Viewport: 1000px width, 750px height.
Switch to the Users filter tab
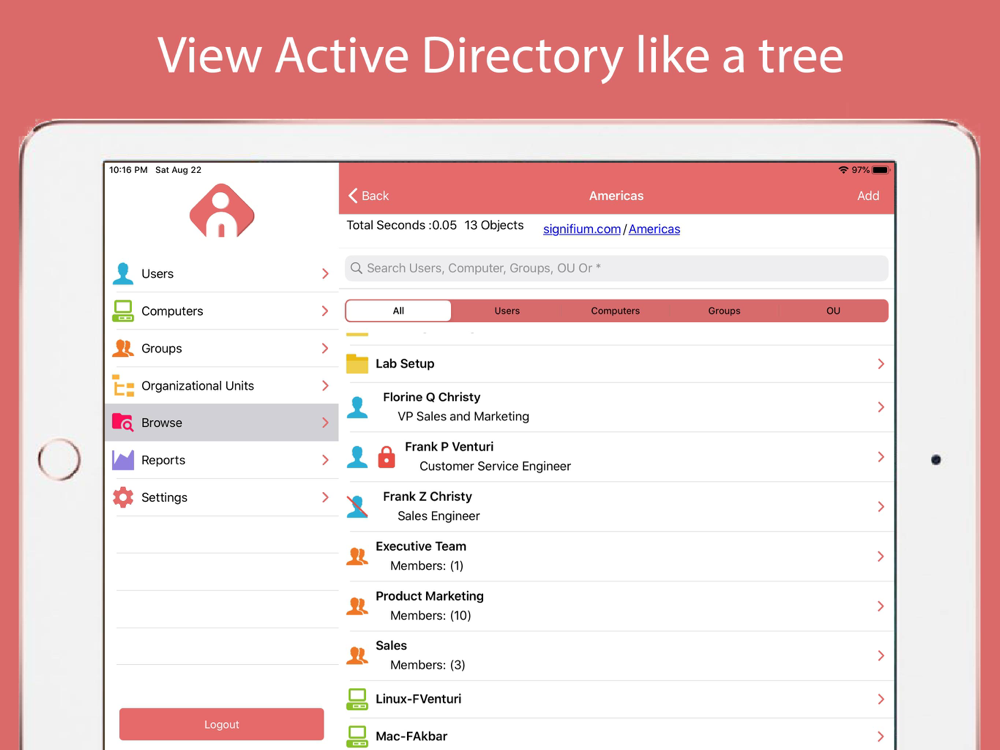[507, 311]
